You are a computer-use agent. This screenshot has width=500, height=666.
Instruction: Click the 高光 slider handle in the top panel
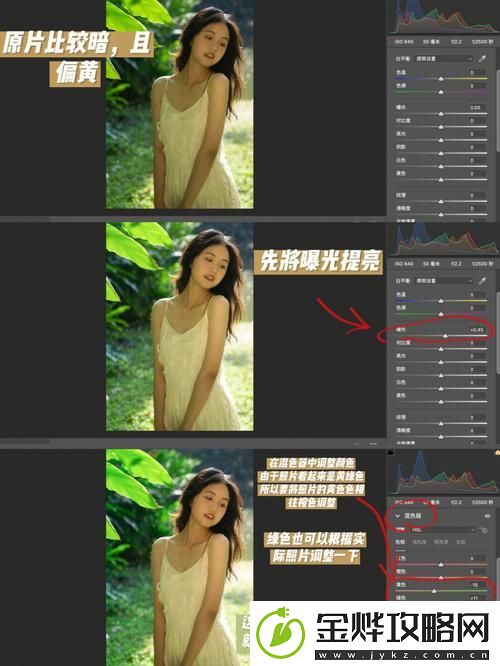click(441, 140)
